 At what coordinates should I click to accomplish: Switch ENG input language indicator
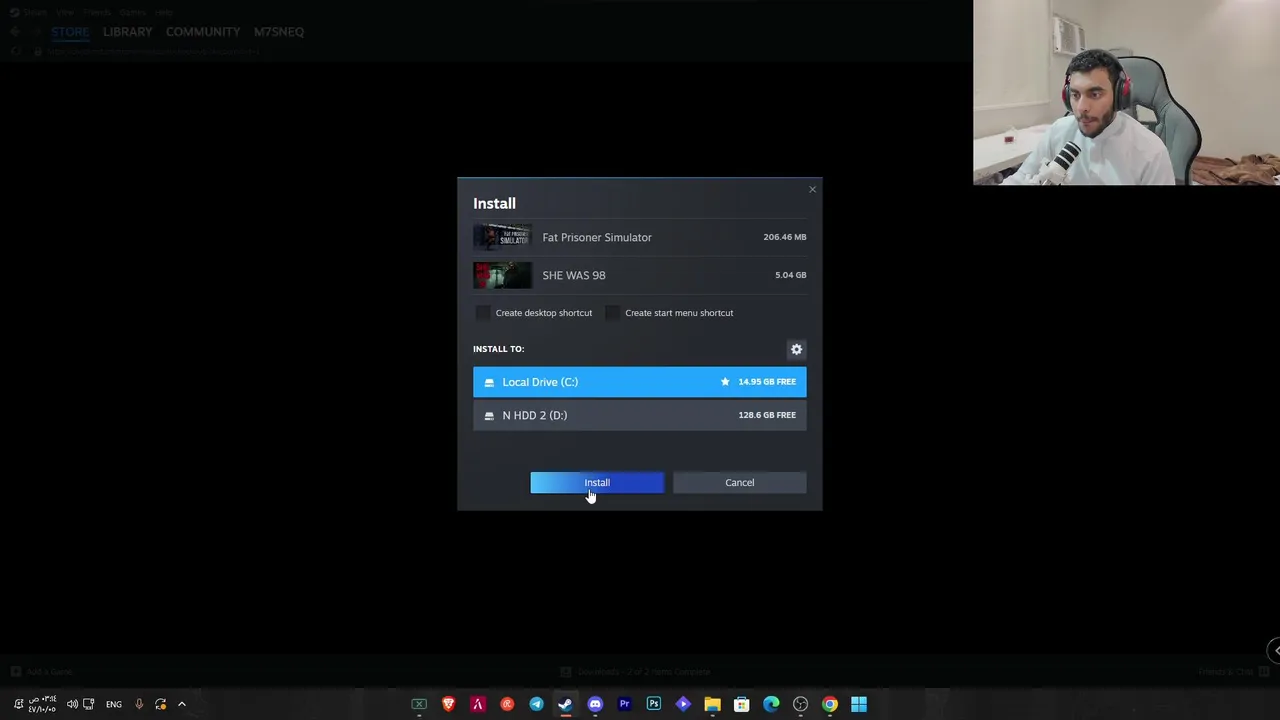114,704
